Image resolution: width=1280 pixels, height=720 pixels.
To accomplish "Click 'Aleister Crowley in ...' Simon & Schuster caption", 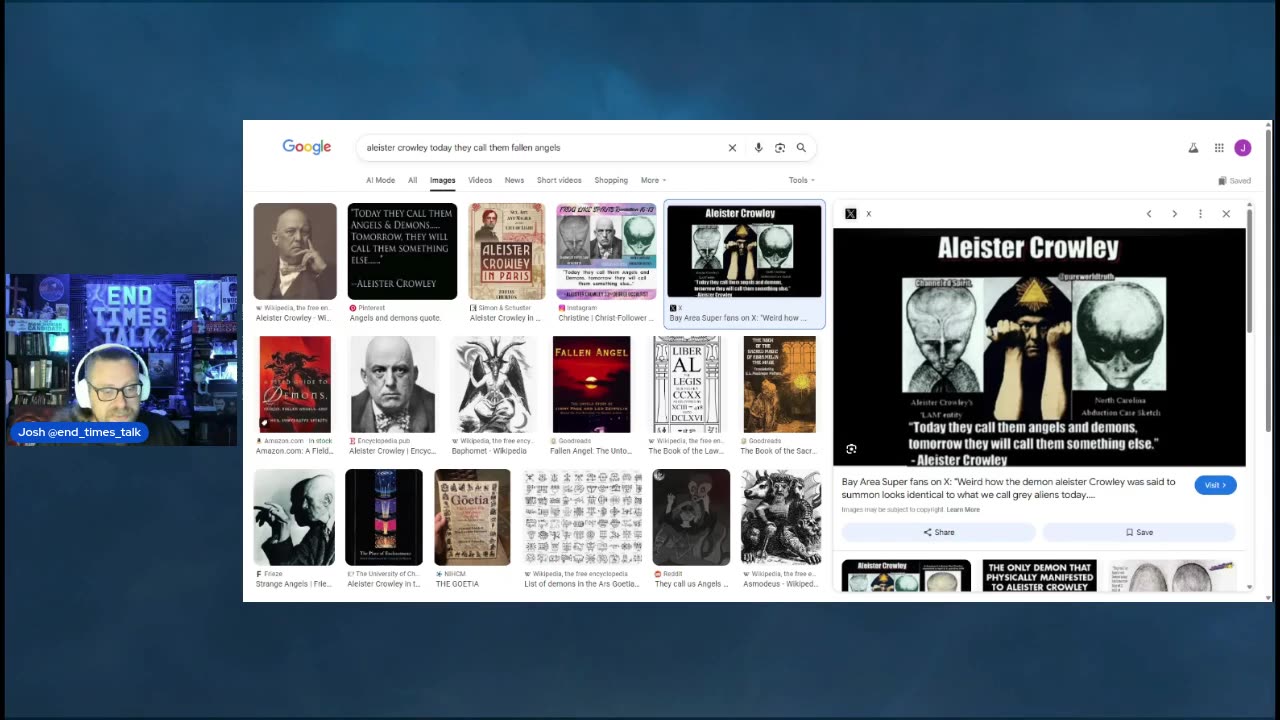I will (505, 318).
